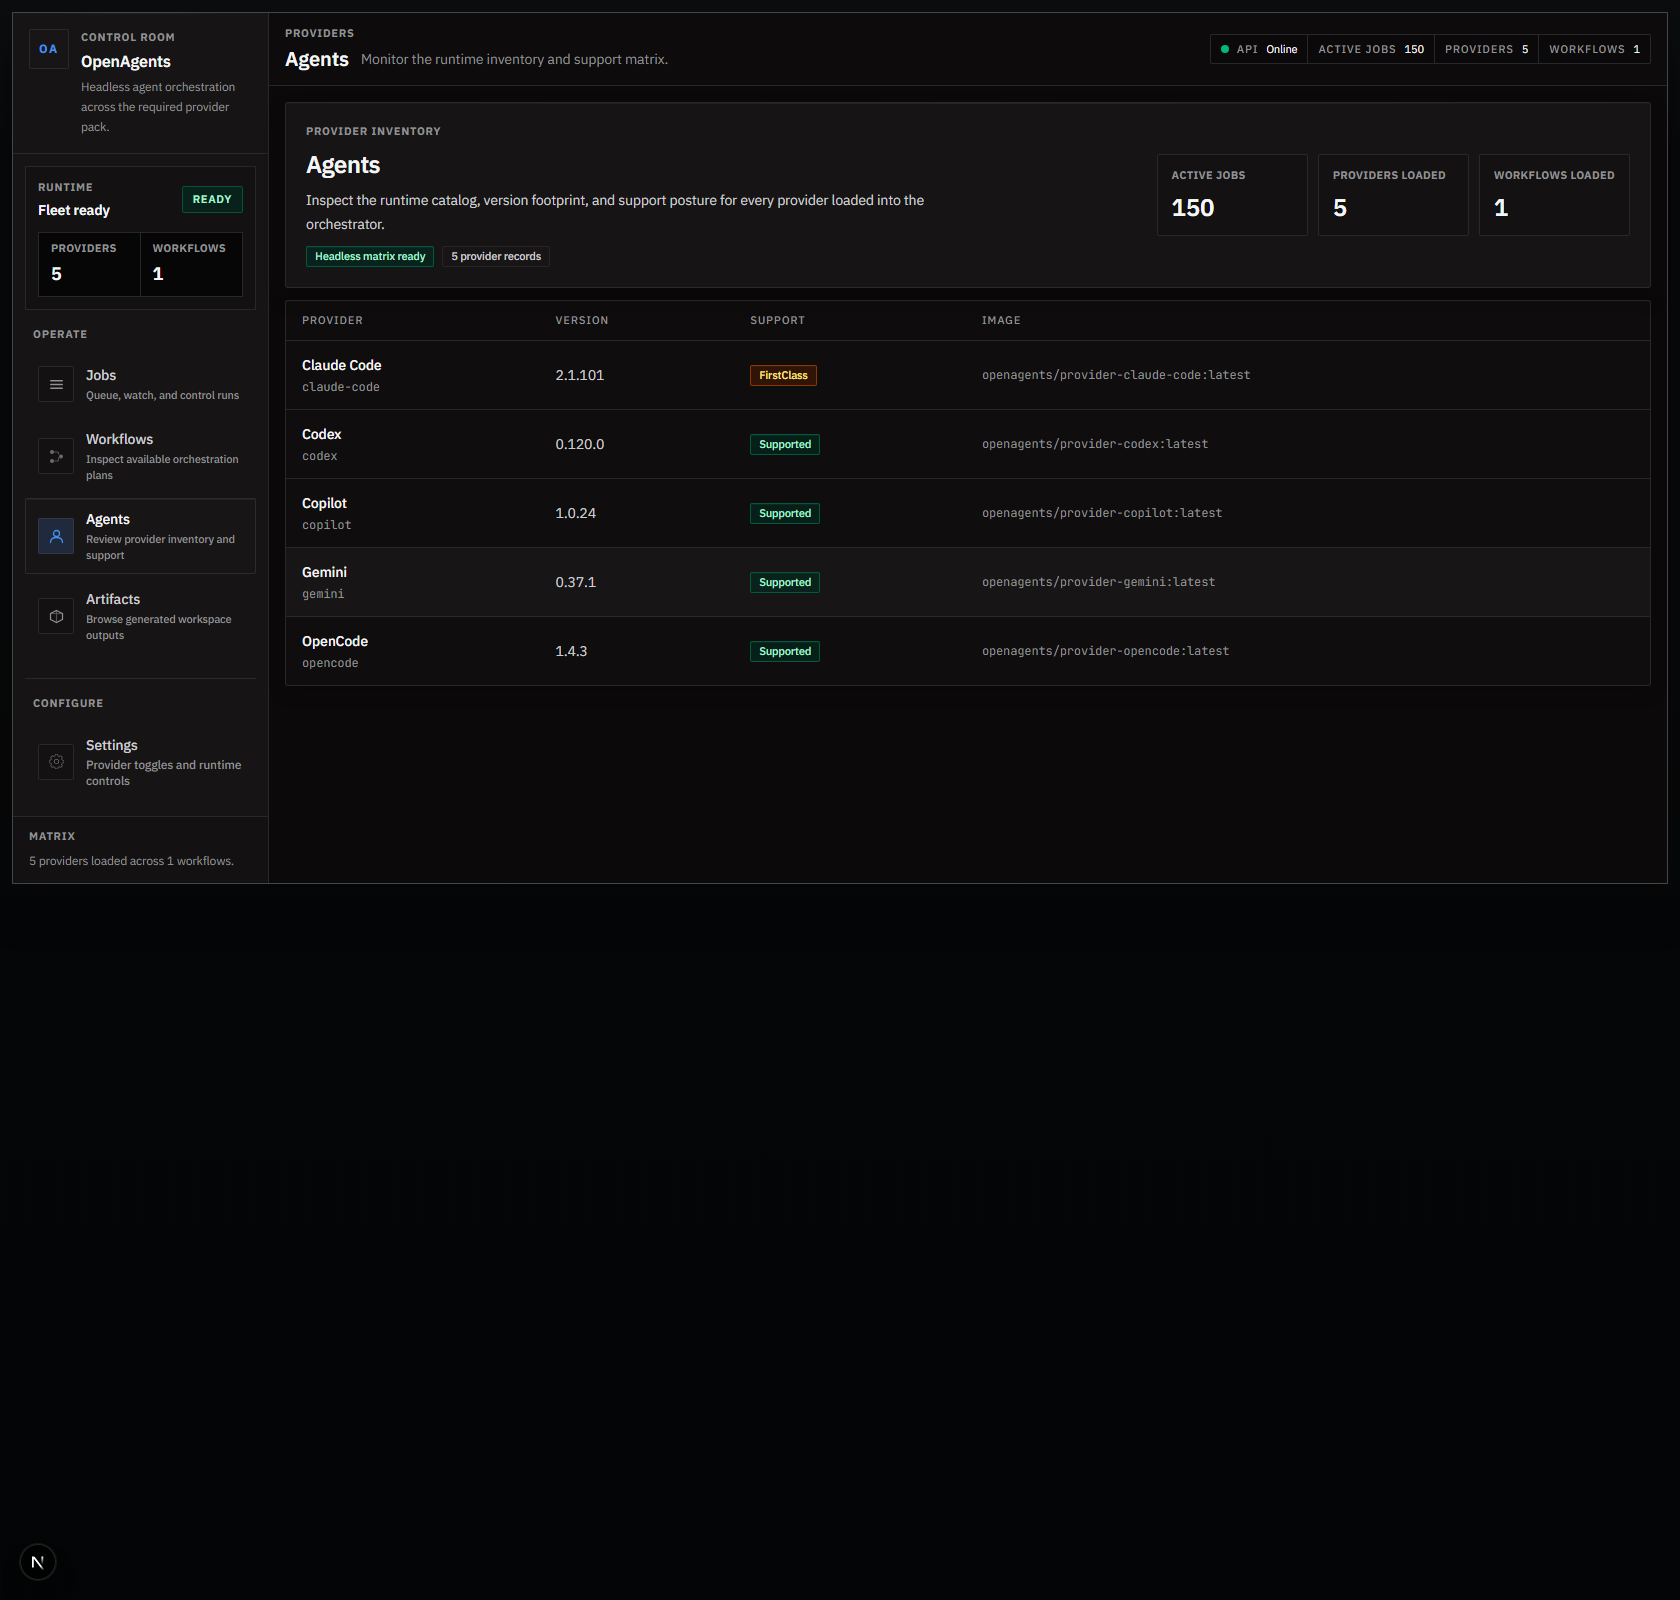Click the FirstClass support badge
The image size is (1680, 1600).
(783, 375)
